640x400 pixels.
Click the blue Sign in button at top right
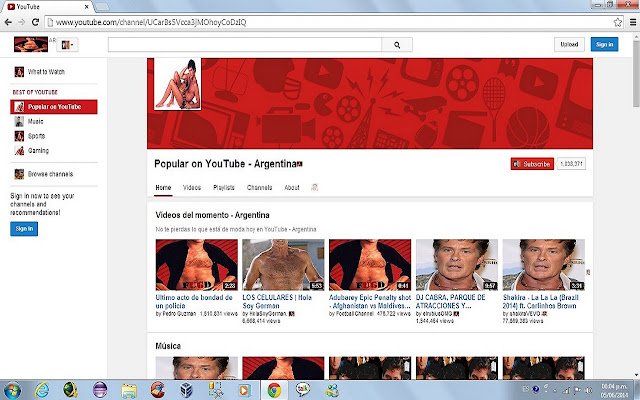coord(604,44)
